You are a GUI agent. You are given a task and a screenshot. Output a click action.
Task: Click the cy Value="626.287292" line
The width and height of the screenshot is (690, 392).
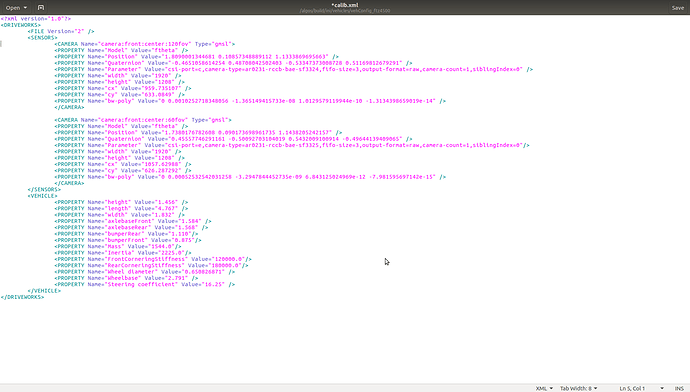coord(123,170)
